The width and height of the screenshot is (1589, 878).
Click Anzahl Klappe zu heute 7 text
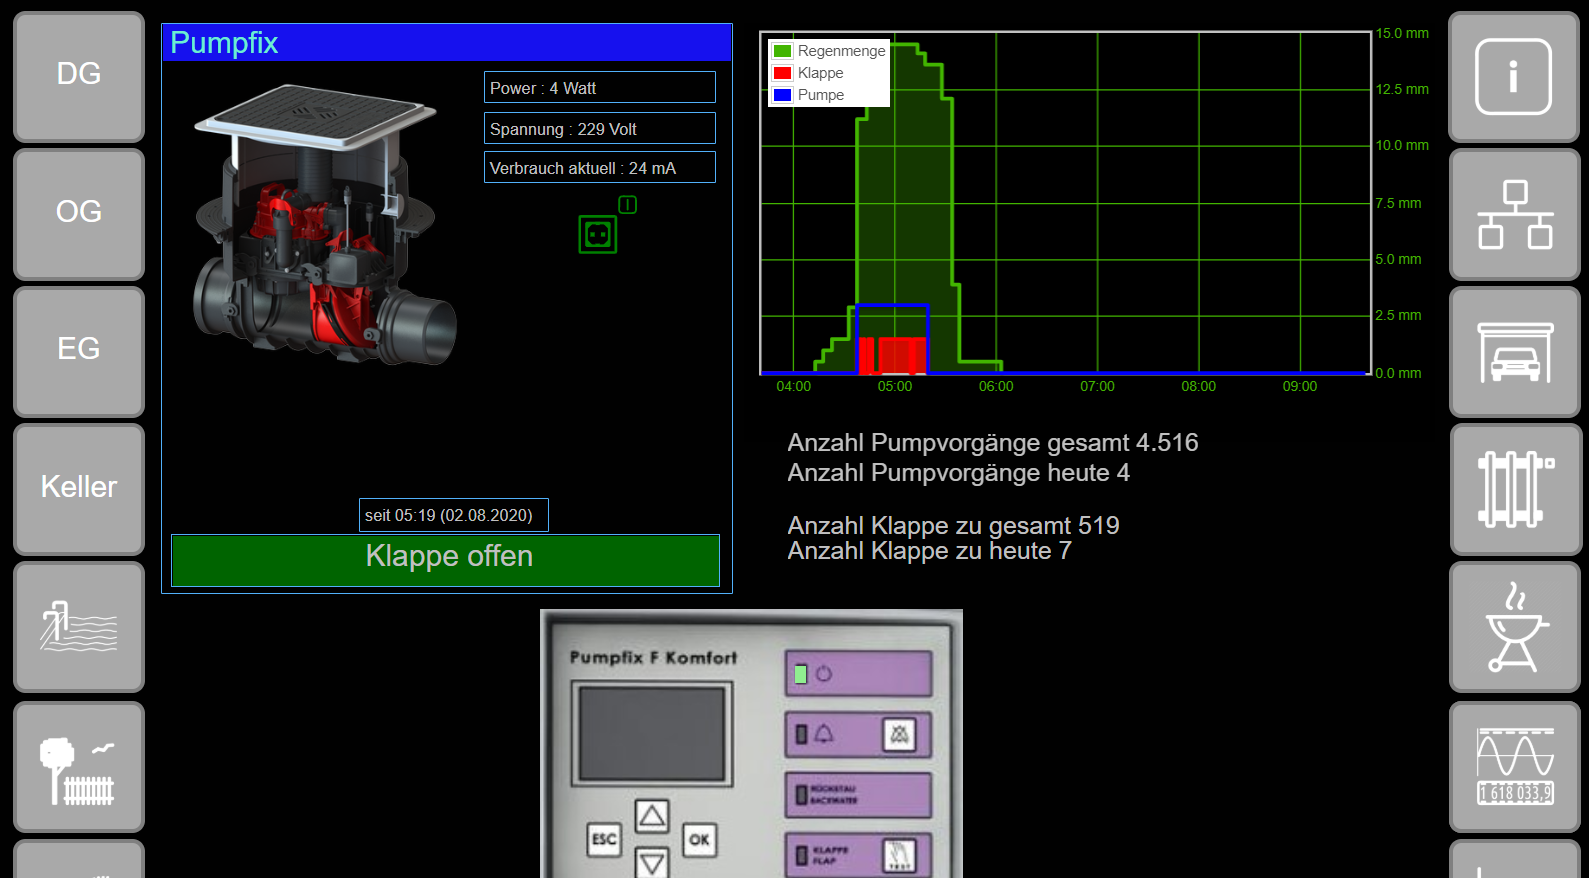click(929, 551)
